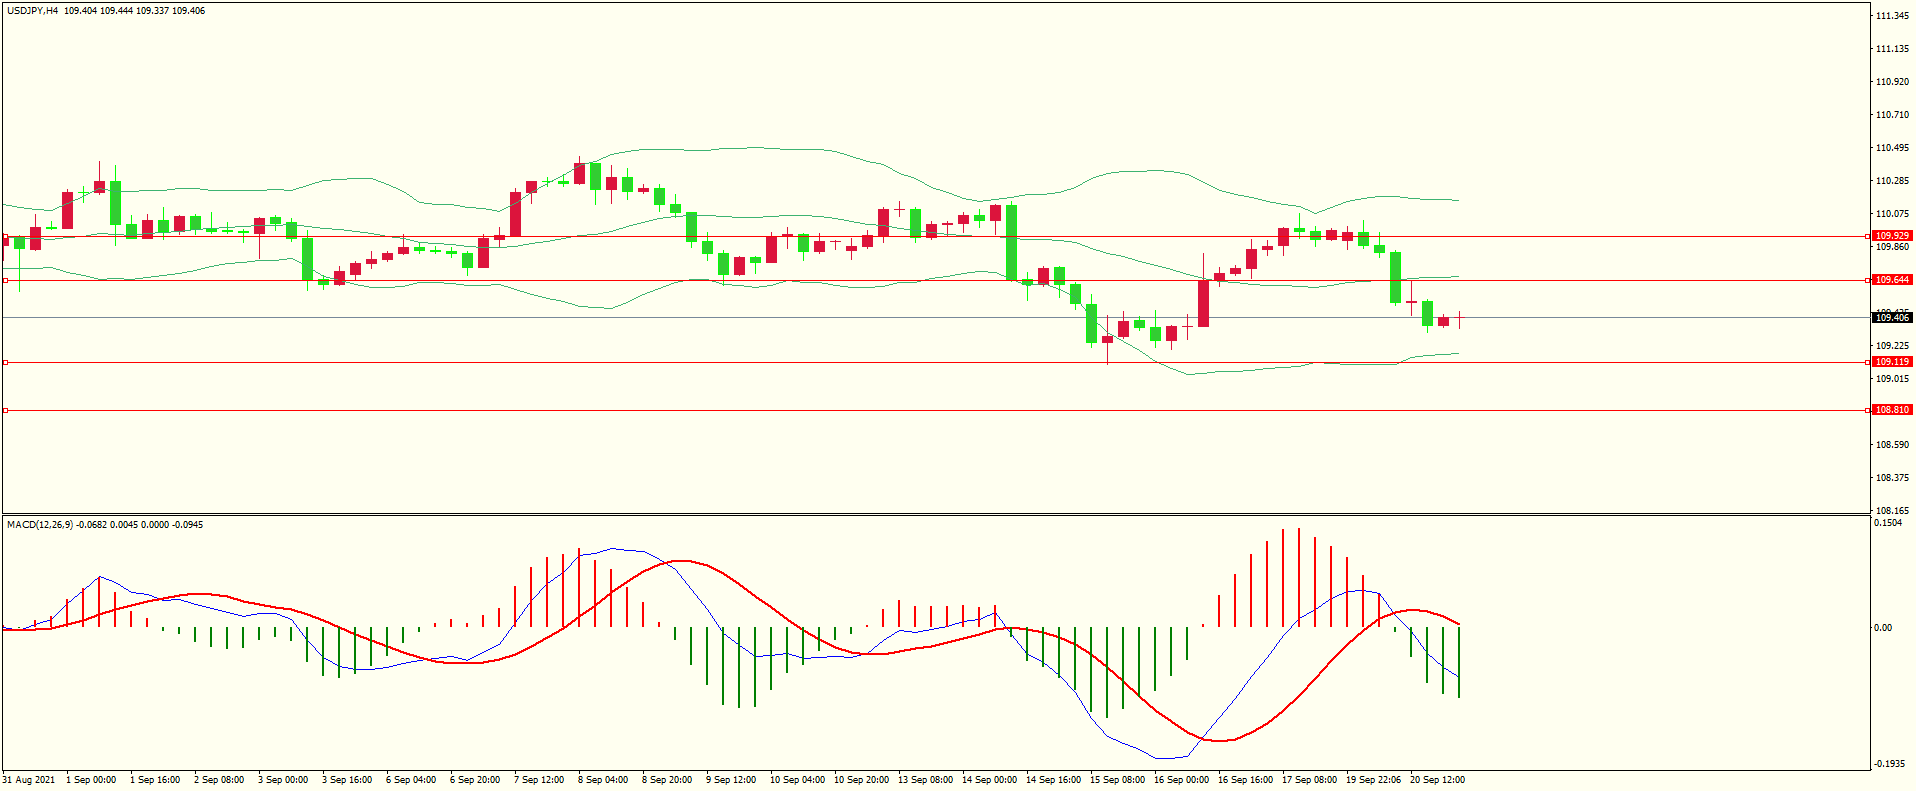
Task: Select the left anchor of the 109.929 horizontal line
Action: click(x=5, y=237)
